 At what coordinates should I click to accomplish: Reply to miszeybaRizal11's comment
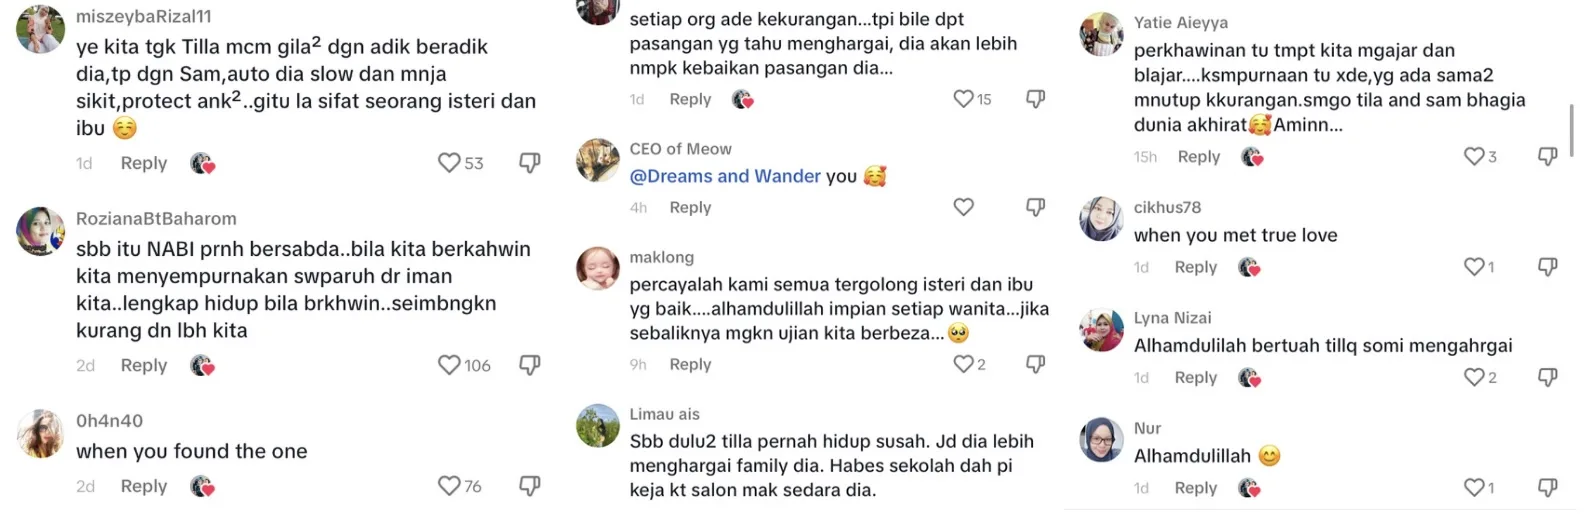pos(144,163)
